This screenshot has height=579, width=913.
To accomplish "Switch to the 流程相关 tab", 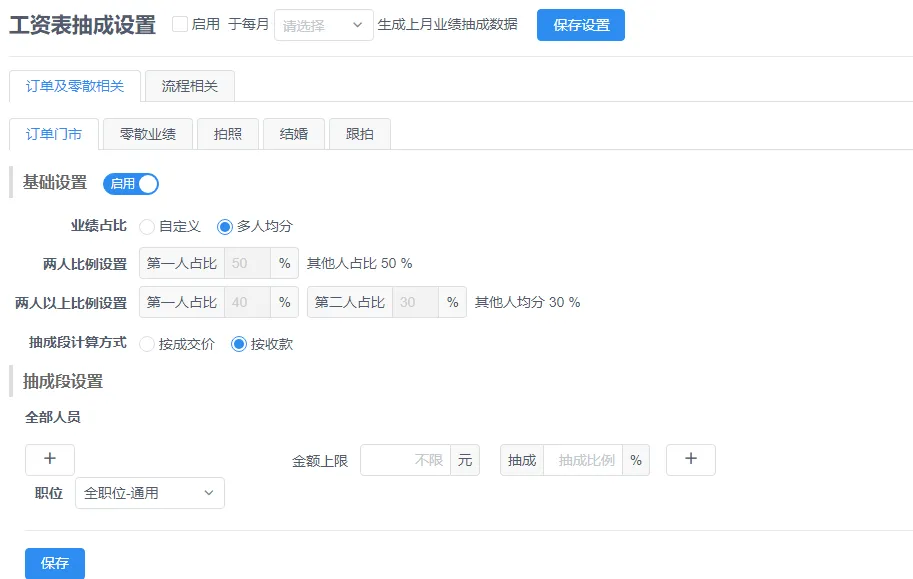I will coord(189,86).
